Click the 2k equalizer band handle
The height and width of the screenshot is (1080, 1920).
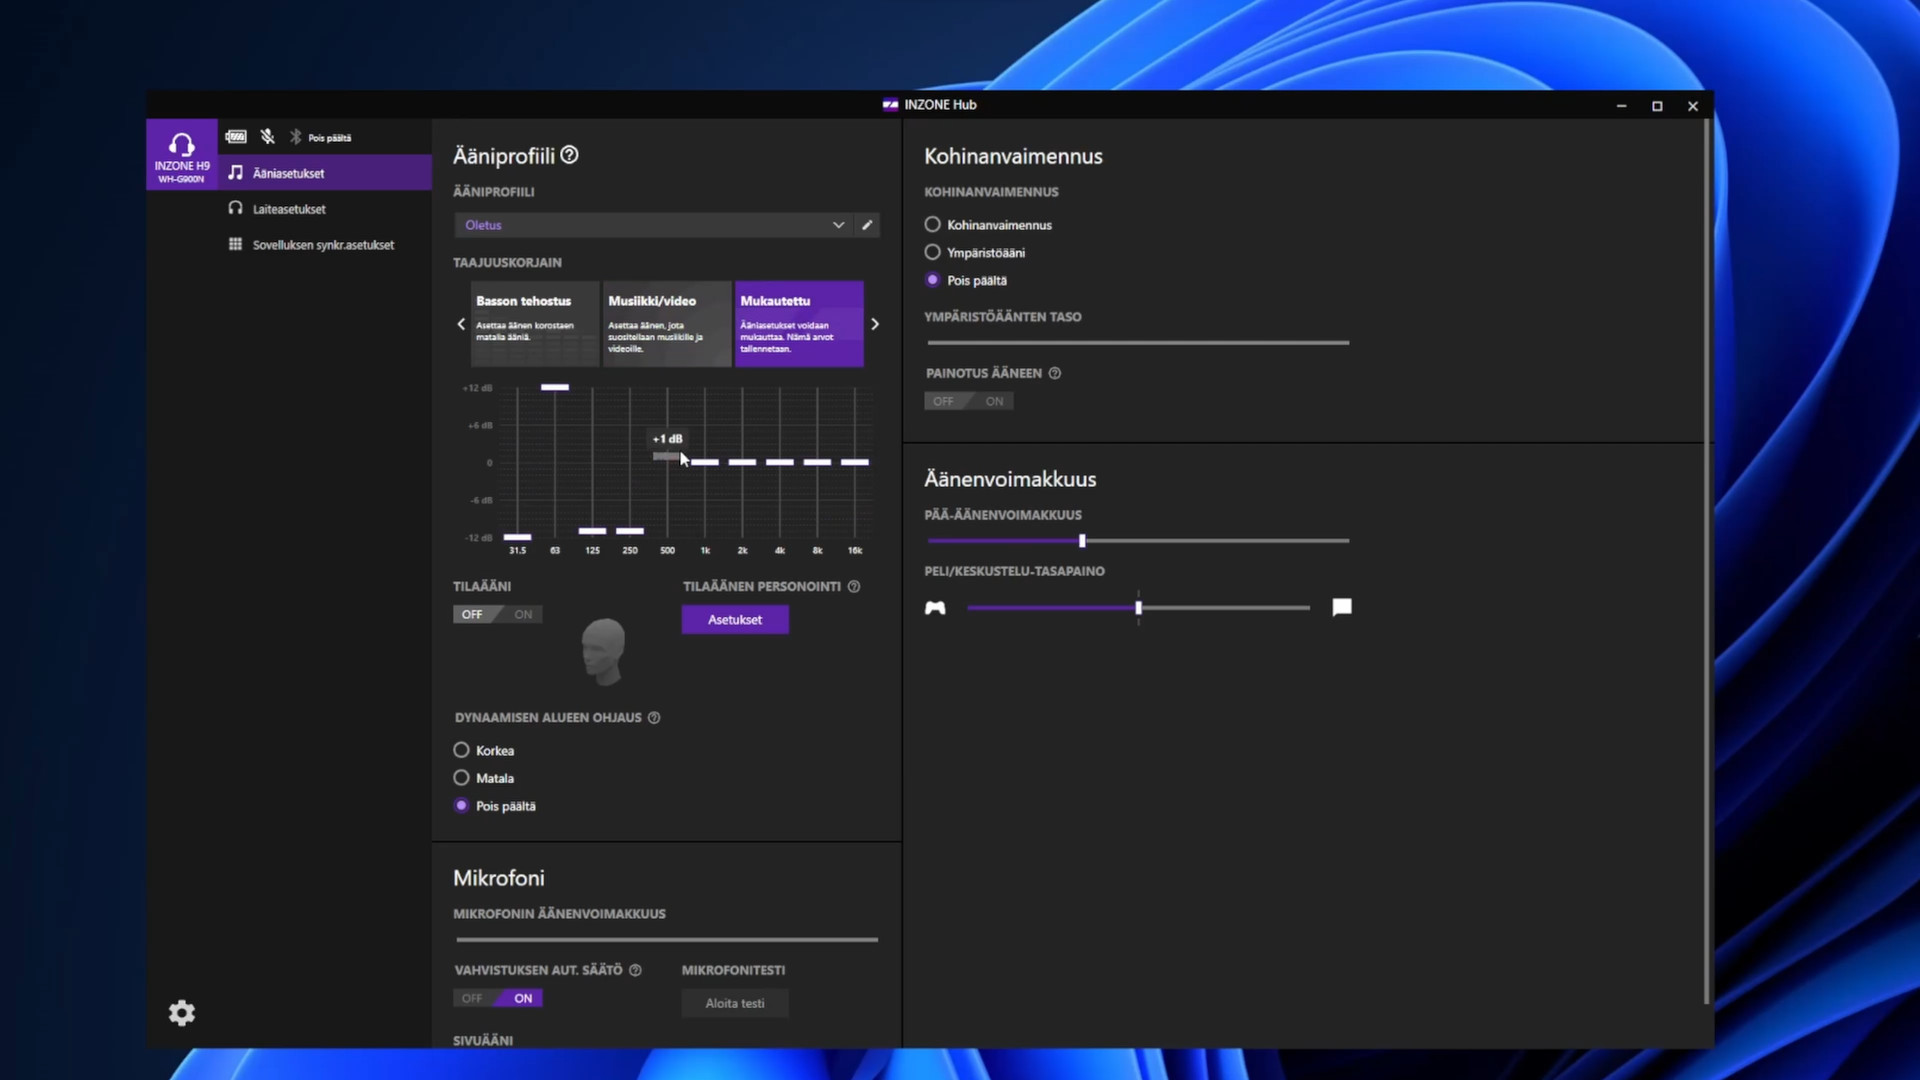[742, 462]
